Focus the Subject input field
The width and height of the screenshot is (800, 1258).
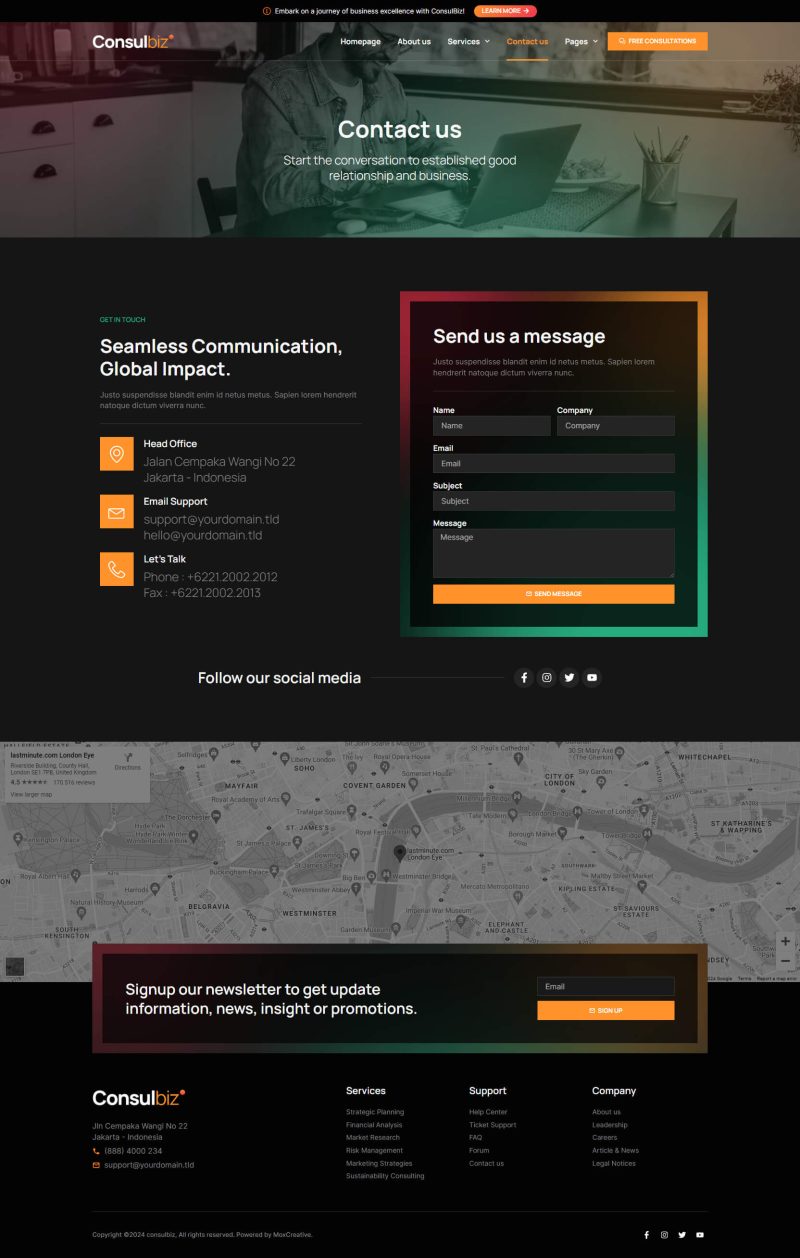point(553,501)
